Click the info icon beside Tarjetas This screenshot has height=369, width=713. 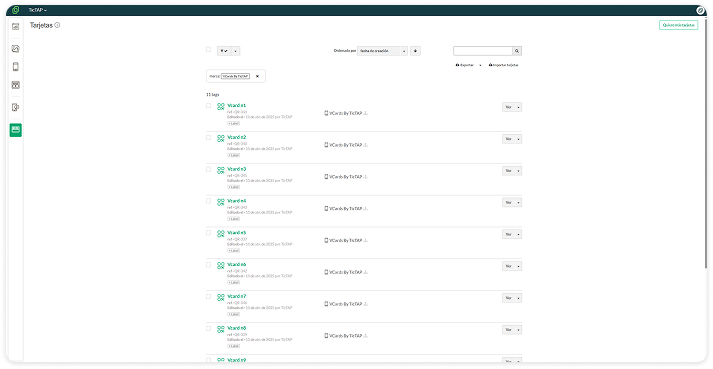[x=57, y=25]
